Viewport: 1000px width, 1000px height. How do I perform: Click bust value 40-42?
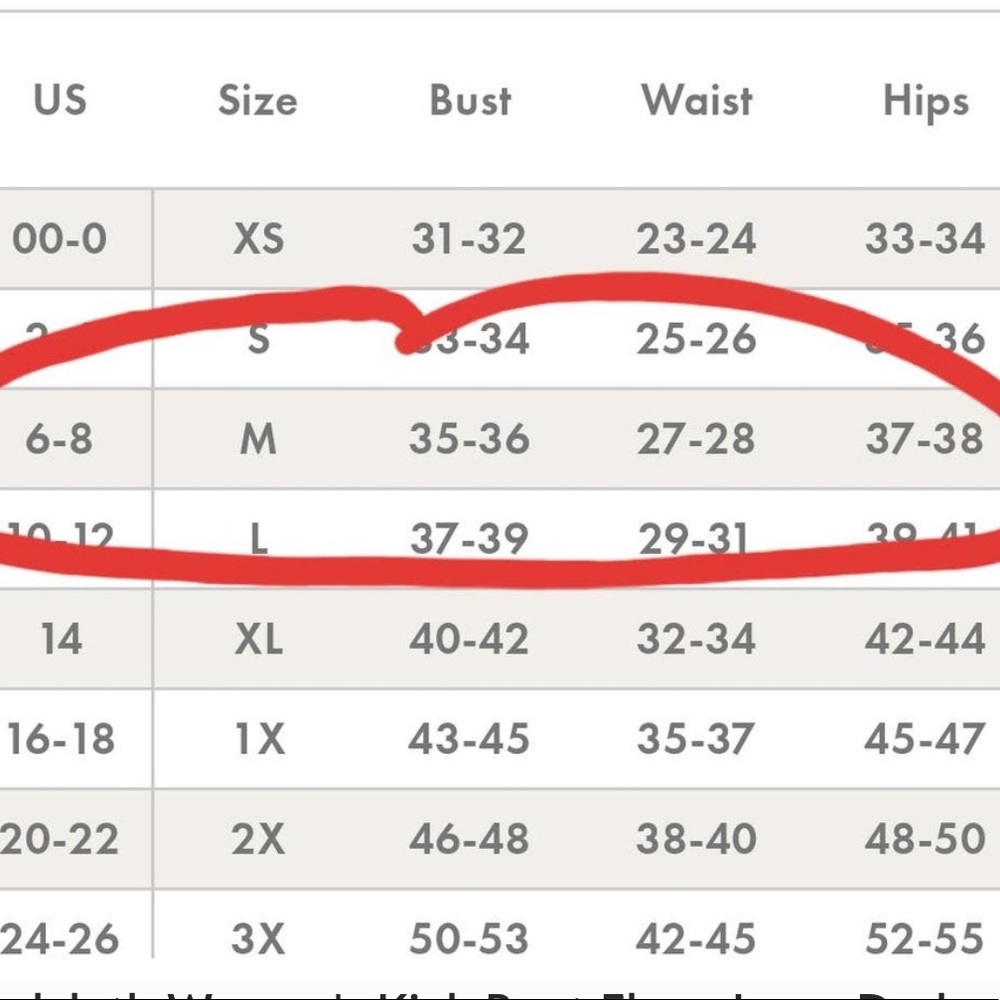point(469,638)
